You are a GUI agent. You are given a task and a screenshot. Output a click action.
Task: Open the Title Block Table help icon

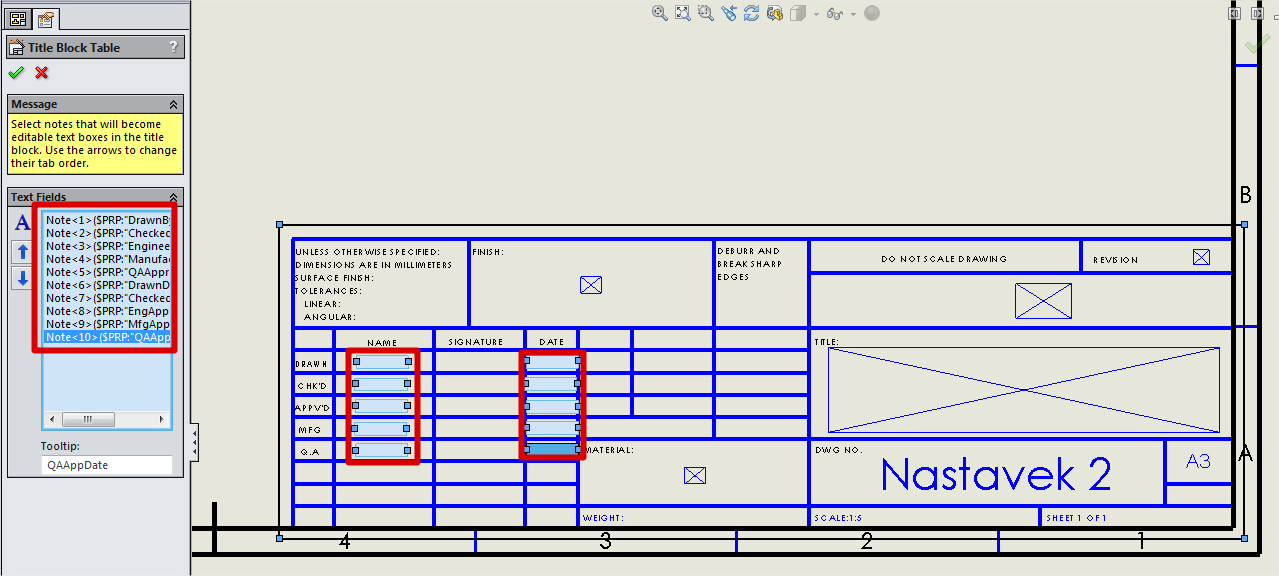(173, 47)
